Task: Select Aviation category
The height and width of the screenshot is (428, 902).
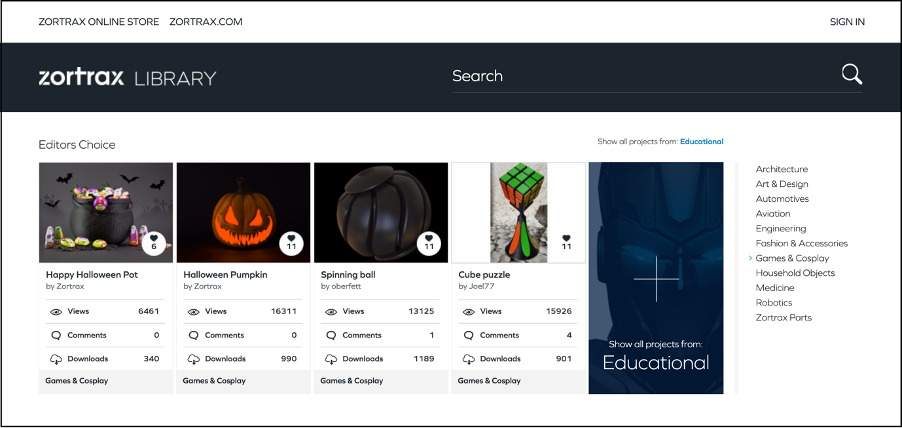Action: [773, 213]
